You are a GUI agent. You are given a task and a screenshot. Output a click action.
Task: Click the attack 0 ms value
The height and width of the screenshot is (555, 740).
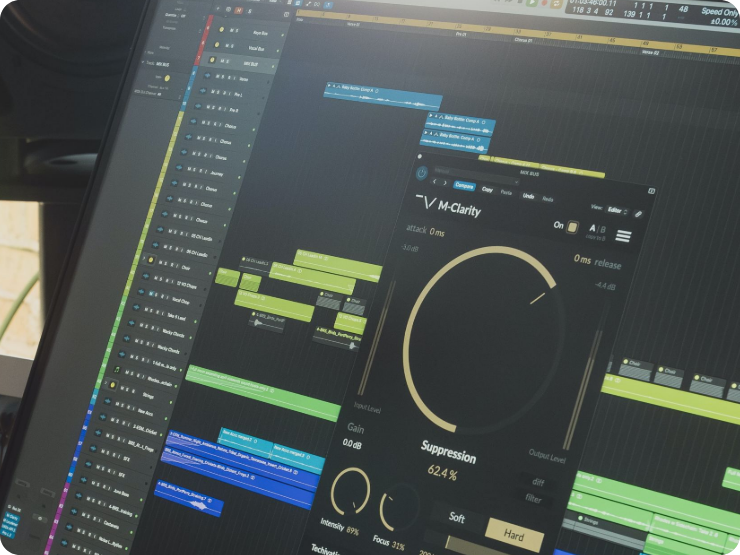[437, 232]
